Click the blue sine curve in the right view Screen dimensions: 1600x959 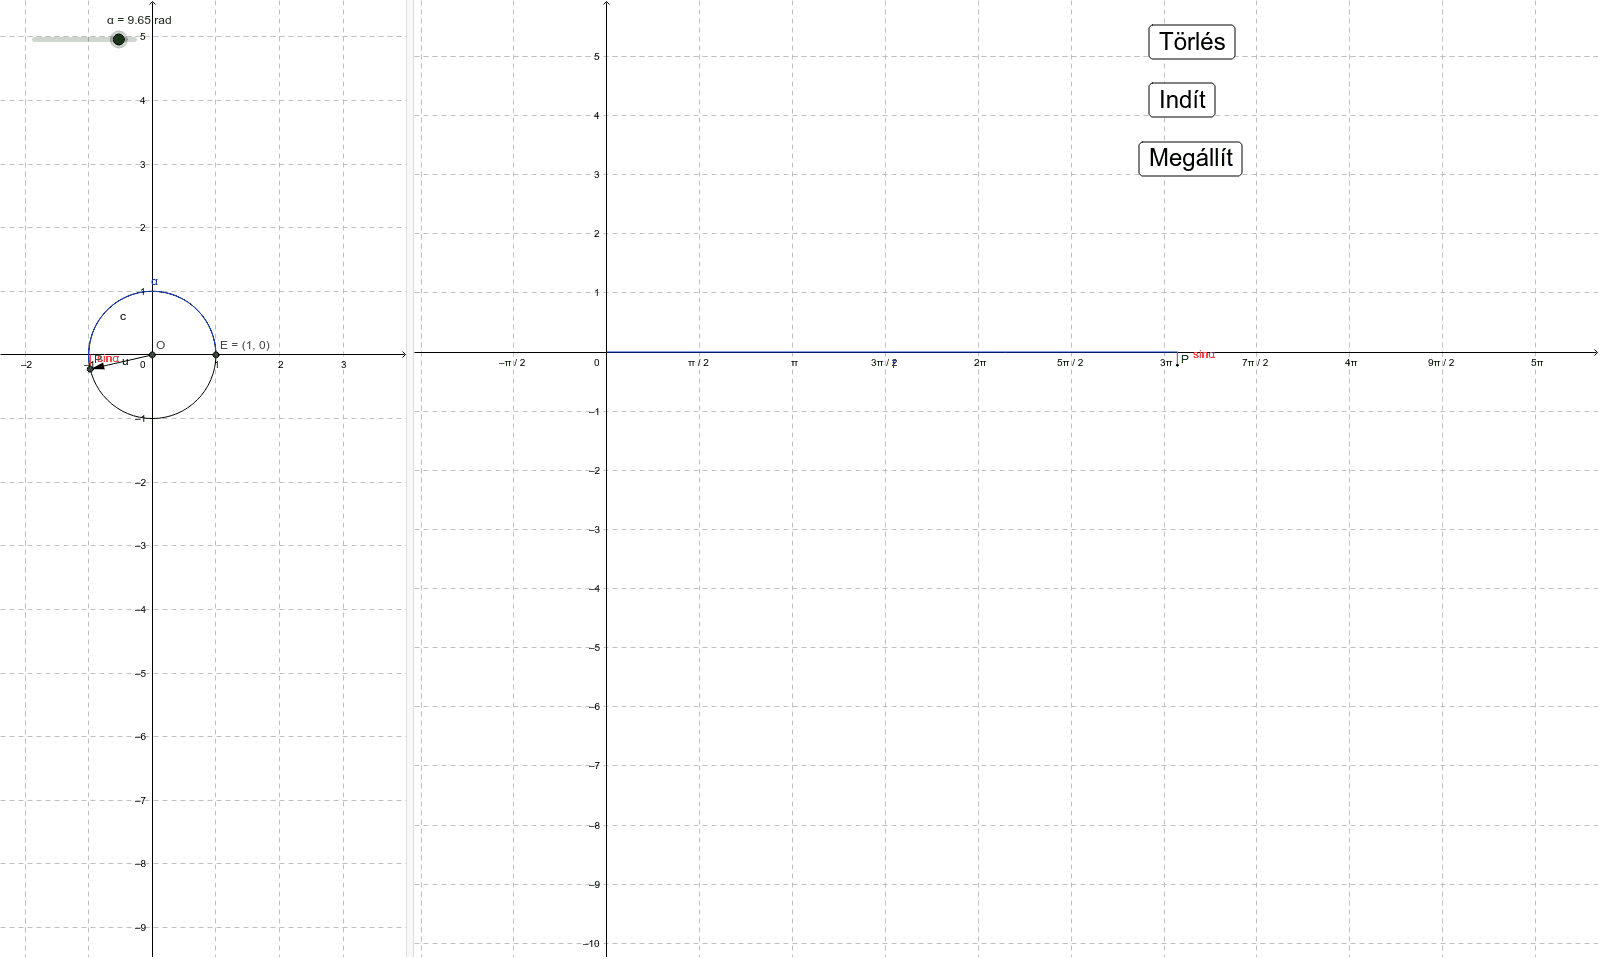pos(900,352)
